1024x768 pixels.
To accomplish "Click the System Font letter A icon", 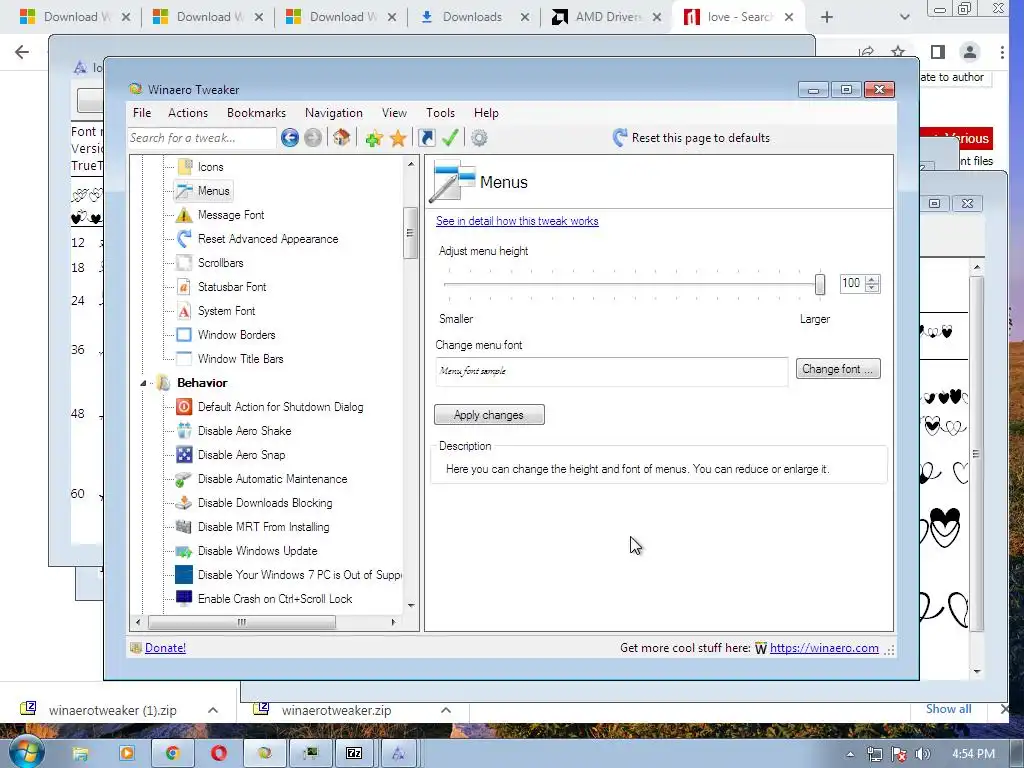I will click(x=184, y=311).
